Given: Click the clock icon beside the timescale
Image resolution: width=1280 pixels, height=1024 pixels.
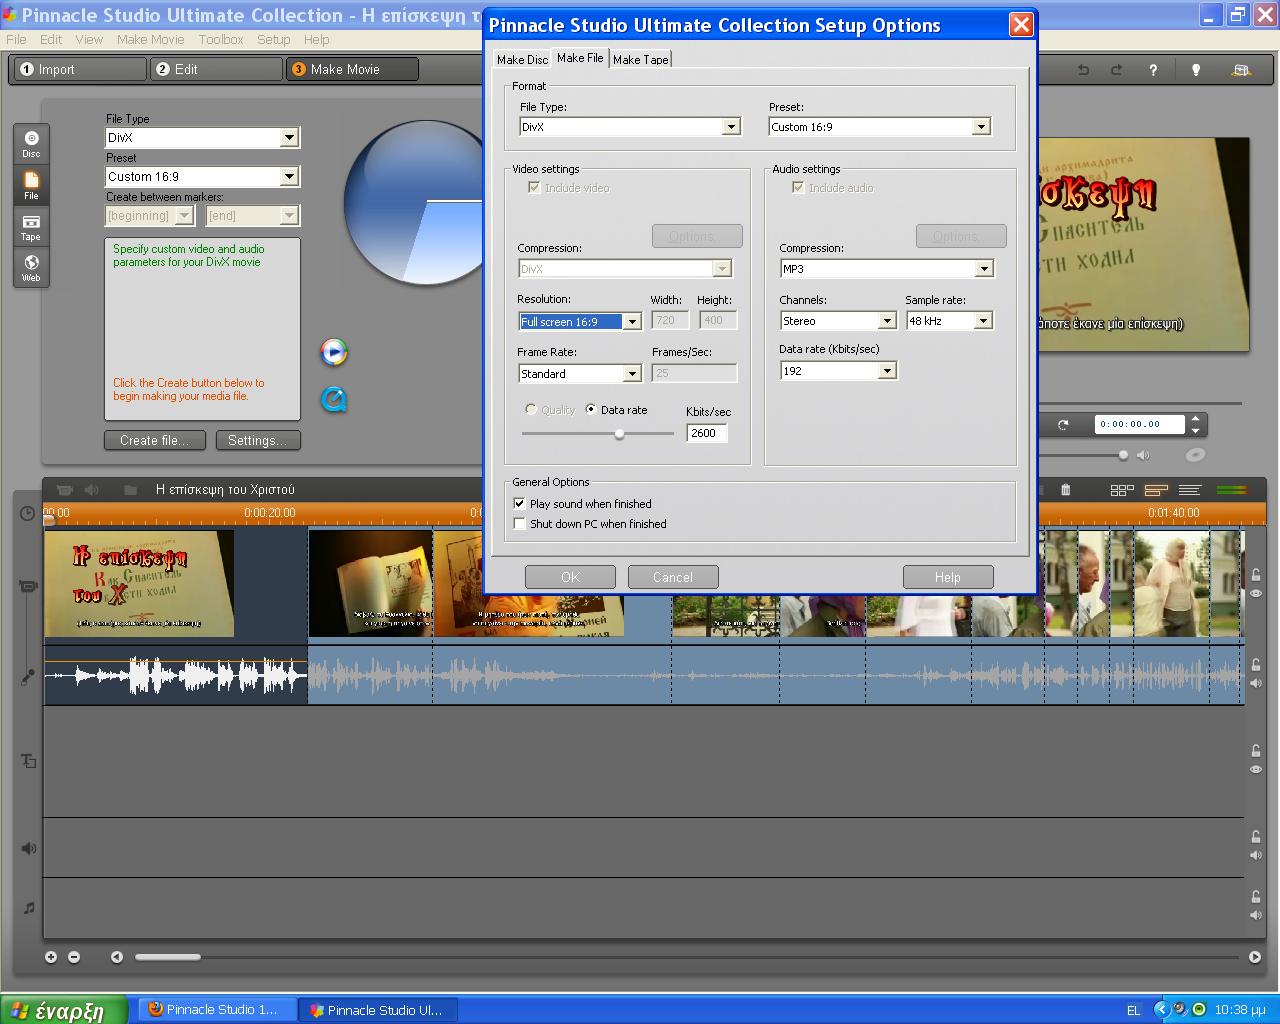Looking at the screenshot, I should pos(27,514).
